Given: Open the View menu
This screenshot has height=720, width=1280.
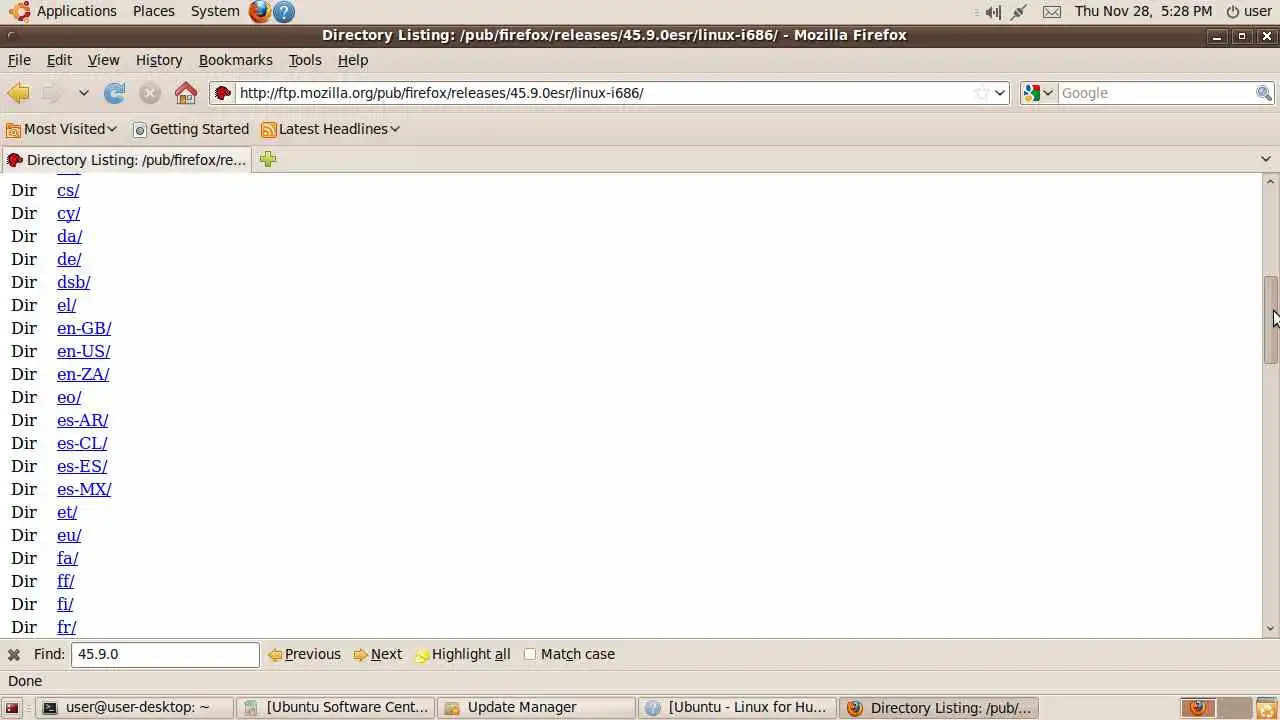Looking at the screenshot, I should point(103,60).
